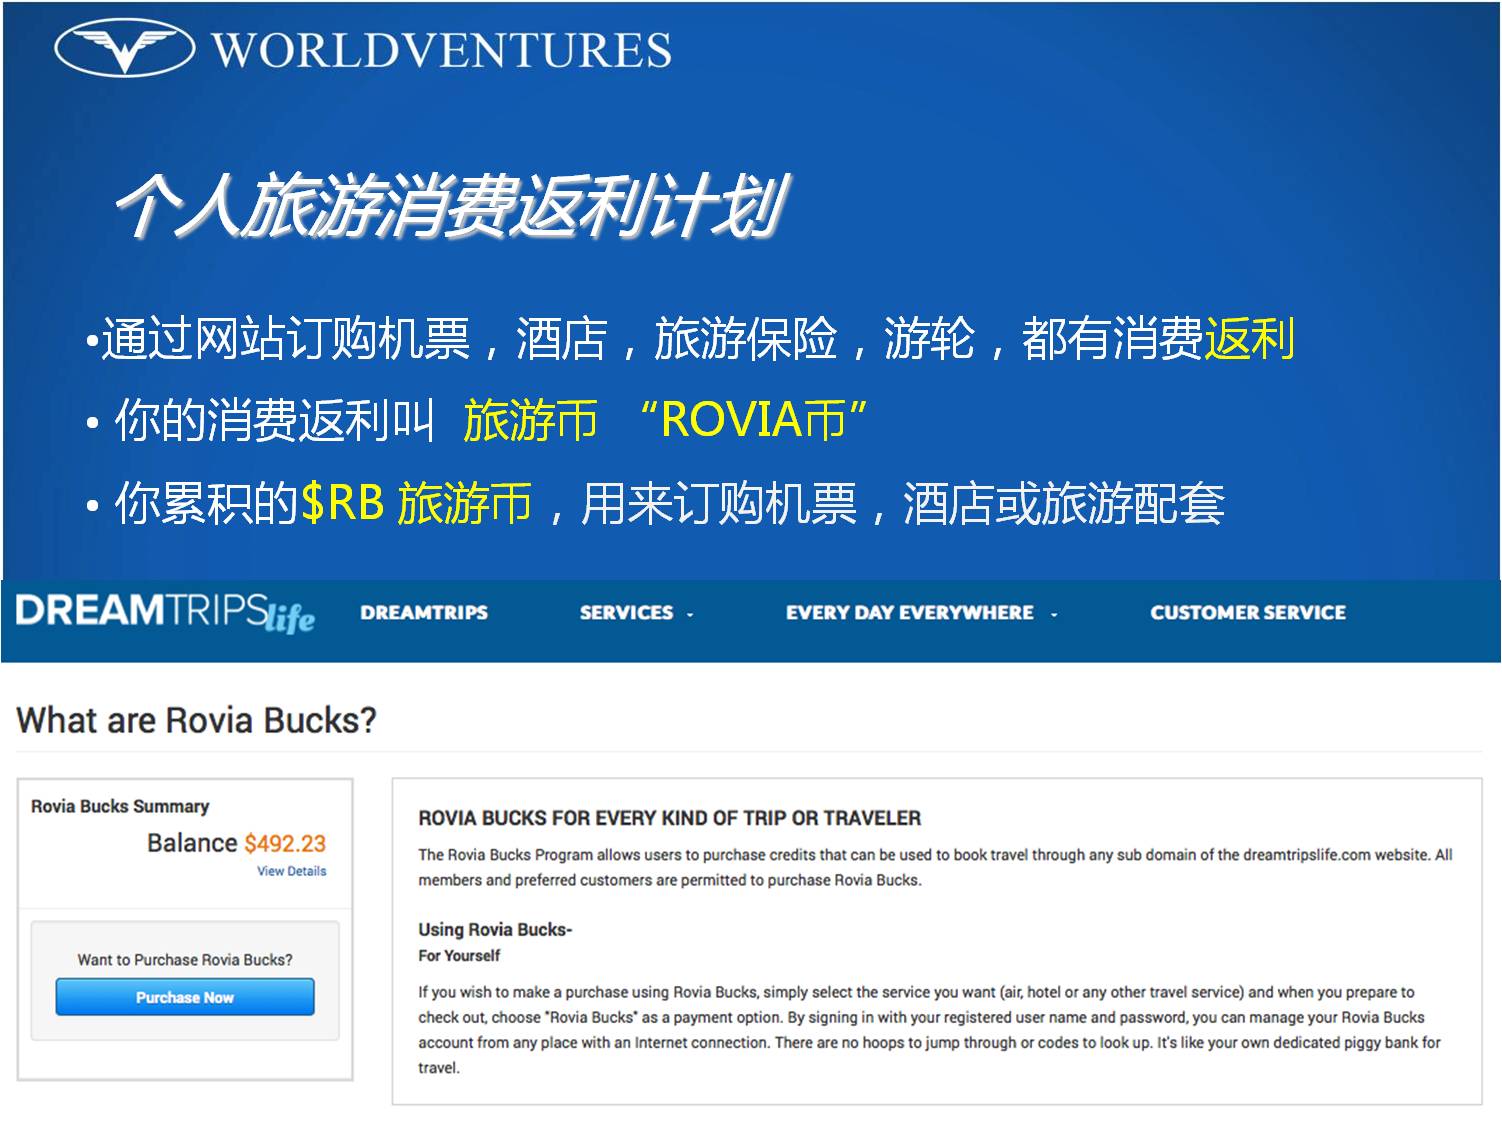This screenshot has height=1140, width=1502.
Task: Click the yellow 返利 text
Action: pyautogui.click(x=1250, y=338)
